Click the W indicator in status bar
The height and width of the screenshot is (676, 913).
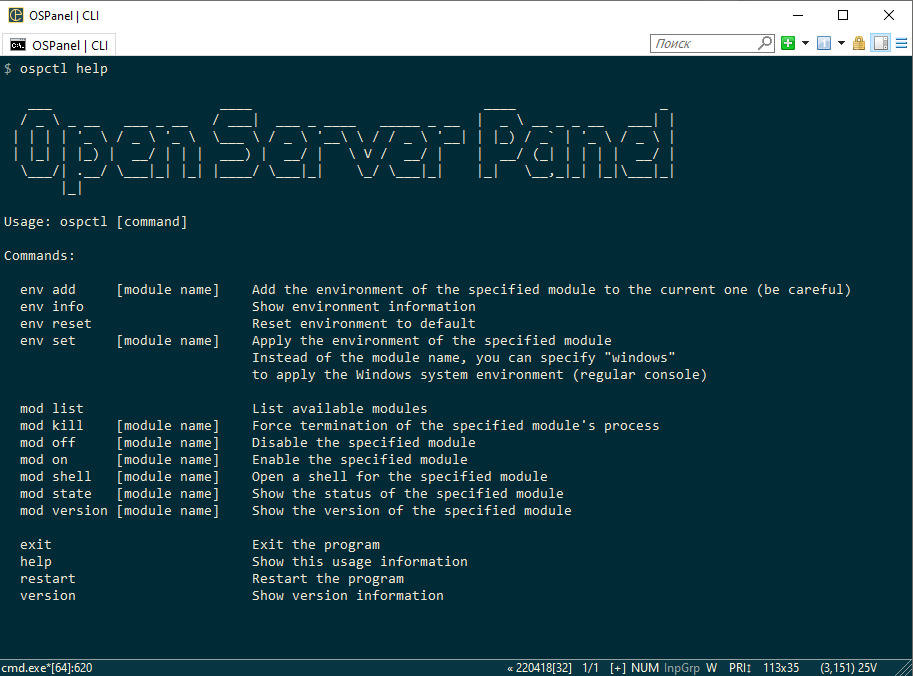pyautogui.click(x=711, y=667)
